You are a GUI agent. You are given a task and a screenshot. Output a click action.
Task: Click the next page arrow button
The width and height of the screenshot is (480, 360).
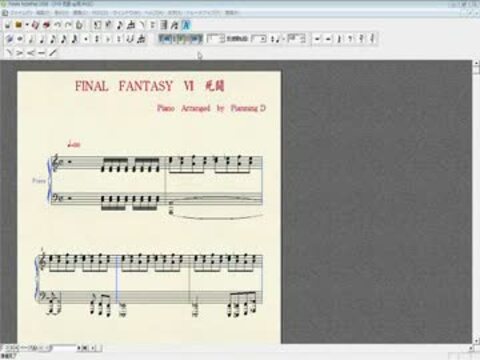(93, 348)
